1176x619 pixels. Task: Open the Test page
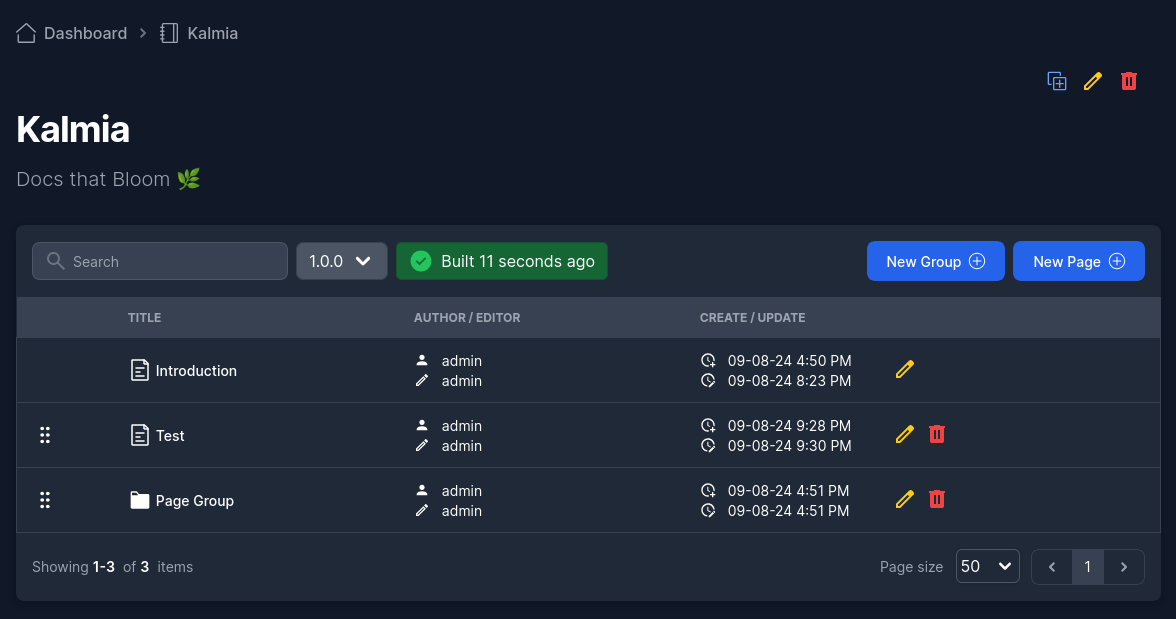[170, 435]
